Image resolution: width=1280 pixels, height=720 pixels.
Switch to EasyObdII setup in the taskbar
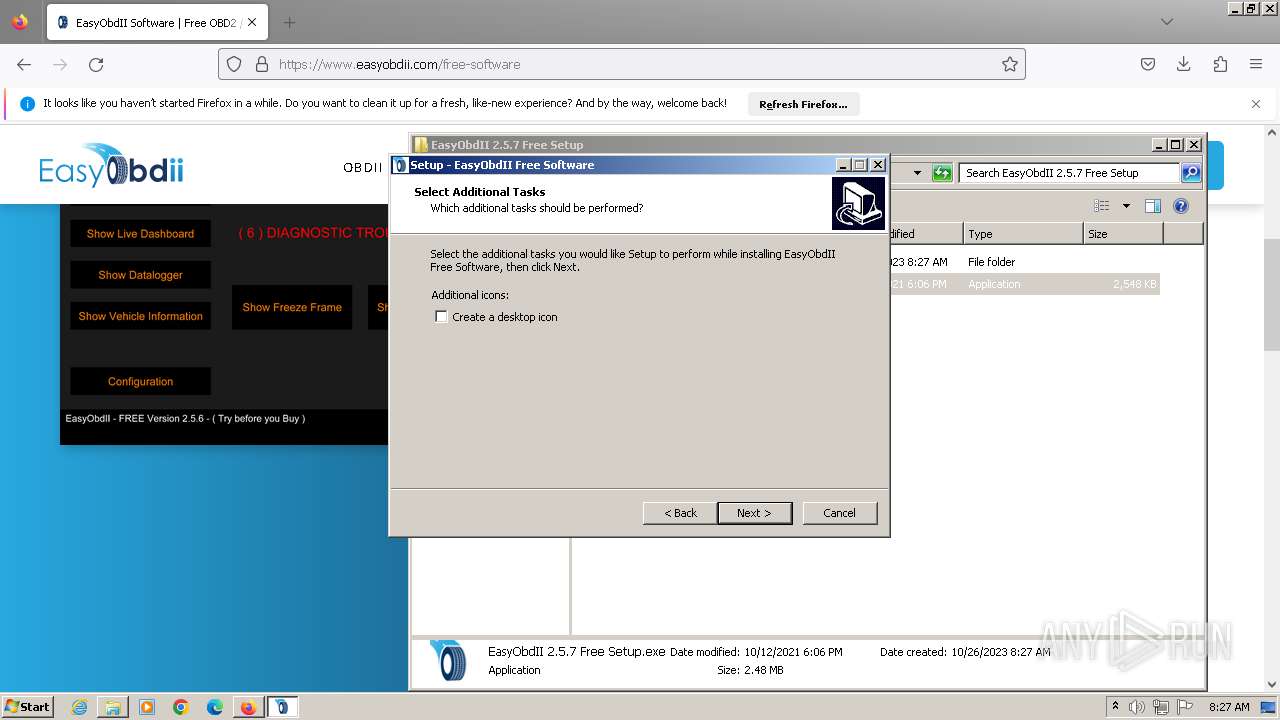click(x=282, y=707)
